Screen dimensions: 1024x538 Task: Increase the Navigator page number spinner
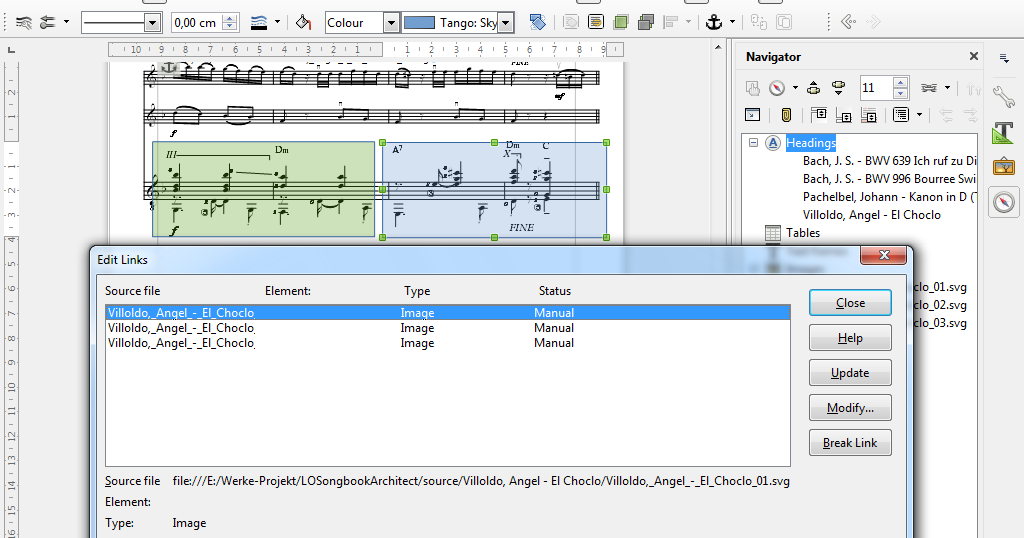pyautogui.click(x=901, y=83)
